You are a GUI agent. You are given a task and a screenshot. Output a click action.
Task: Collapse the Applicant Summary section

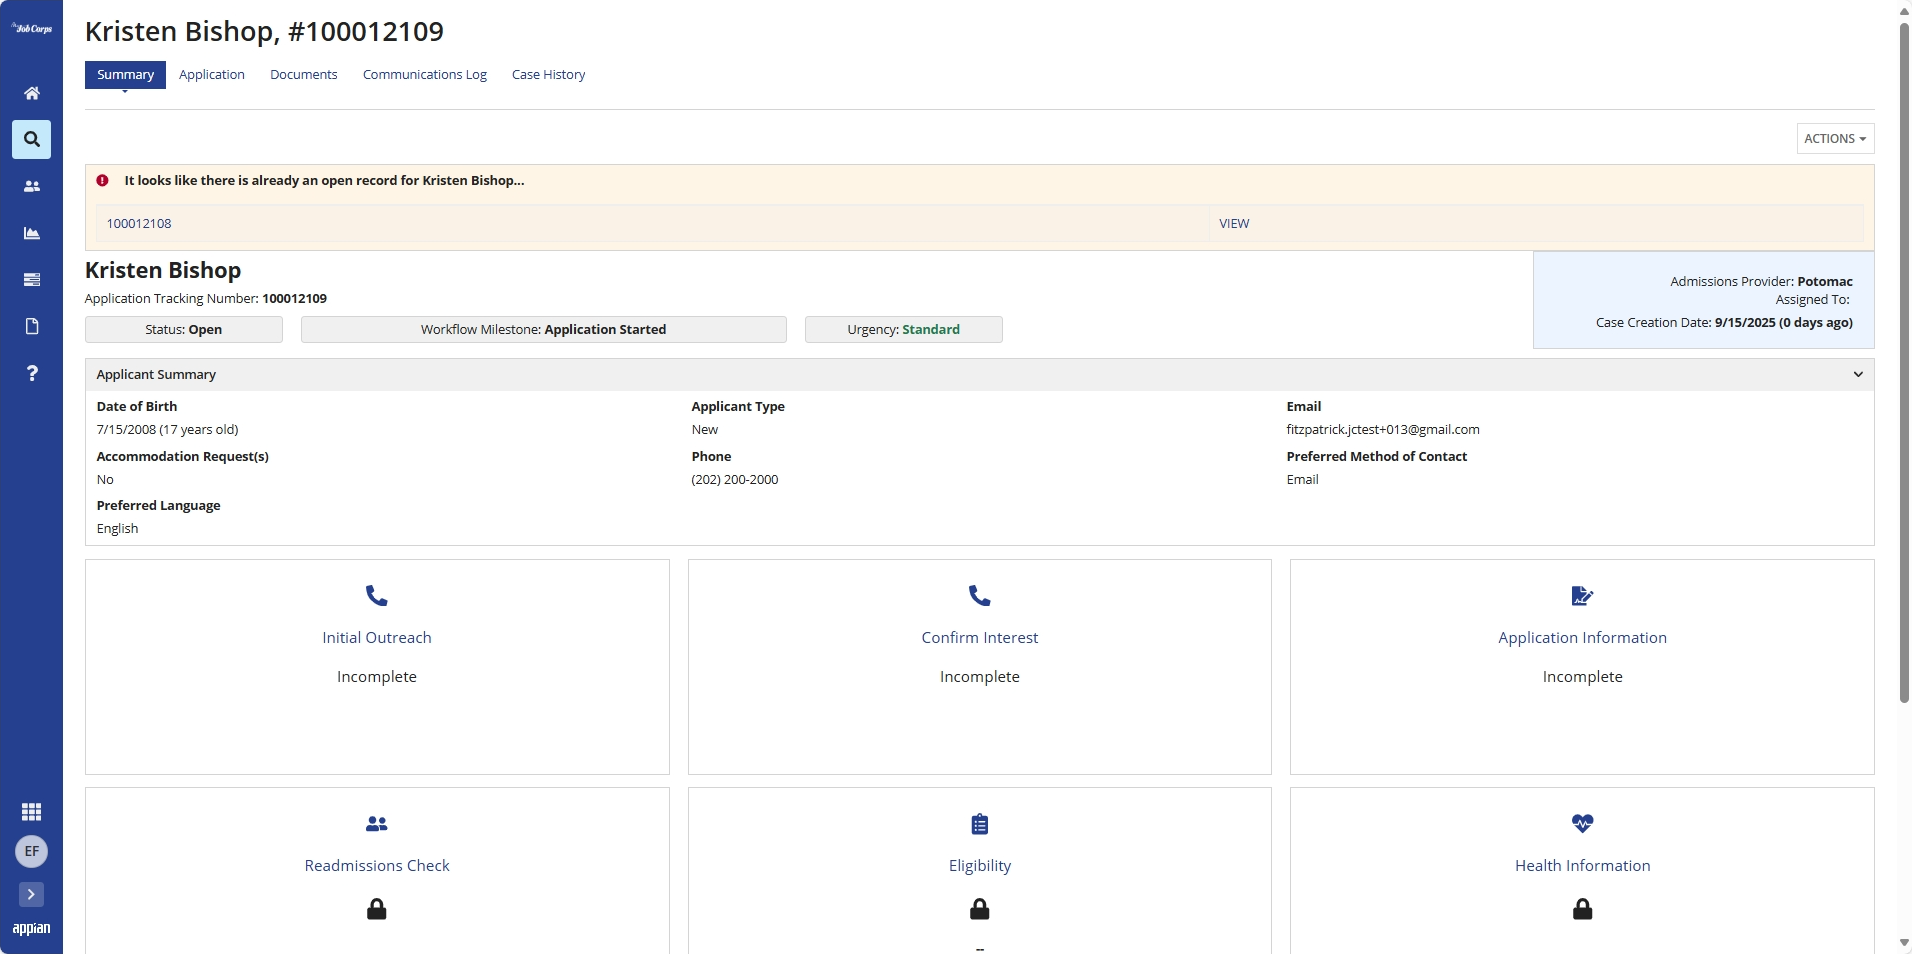point(1858,375)
